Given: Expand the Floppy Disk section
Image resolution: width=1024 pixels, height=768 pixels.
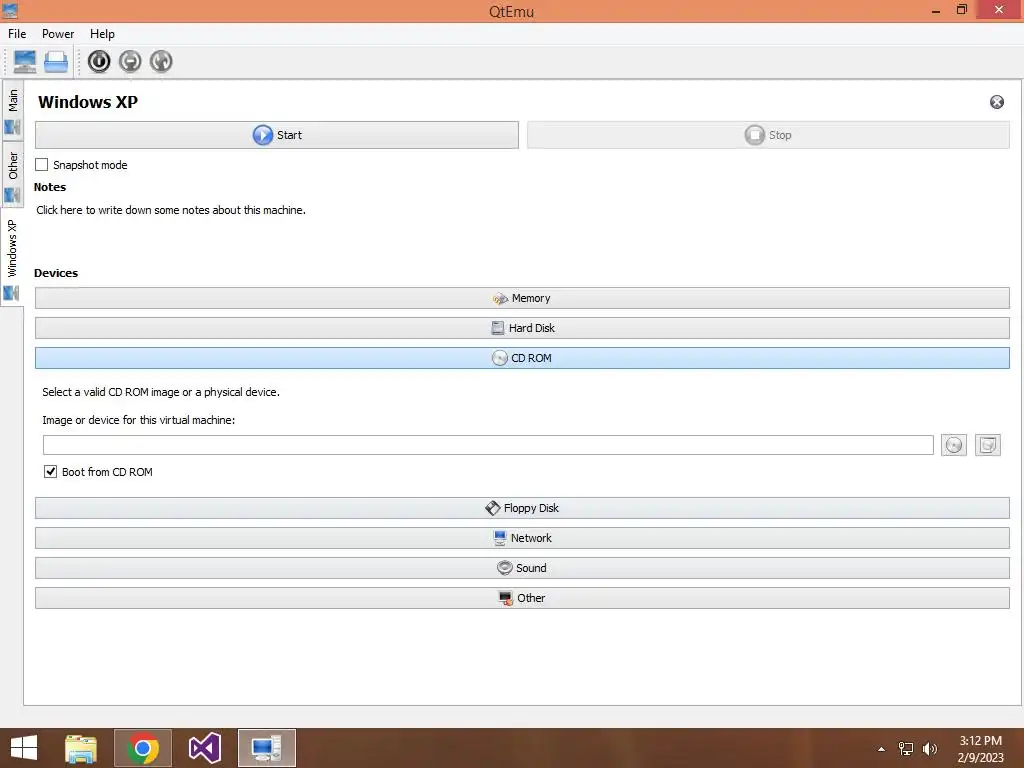Looking at the screenshot, I should pos(522,508).
